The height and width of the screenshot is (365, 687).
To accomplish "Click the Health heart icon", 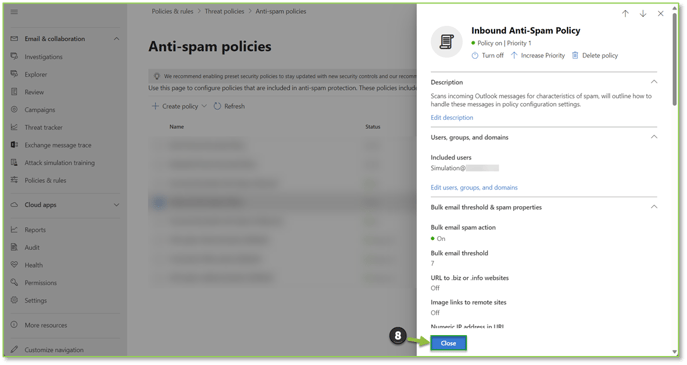I will point(14,265).
